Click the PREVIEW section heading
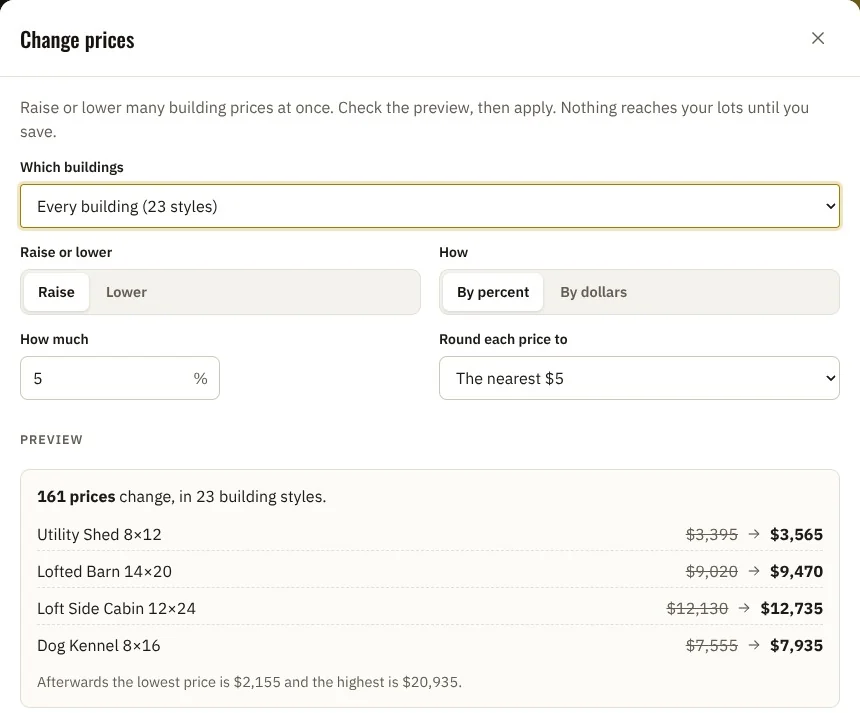Image resolution: width=860 pixels, height=713 pixels. point(52,440)
